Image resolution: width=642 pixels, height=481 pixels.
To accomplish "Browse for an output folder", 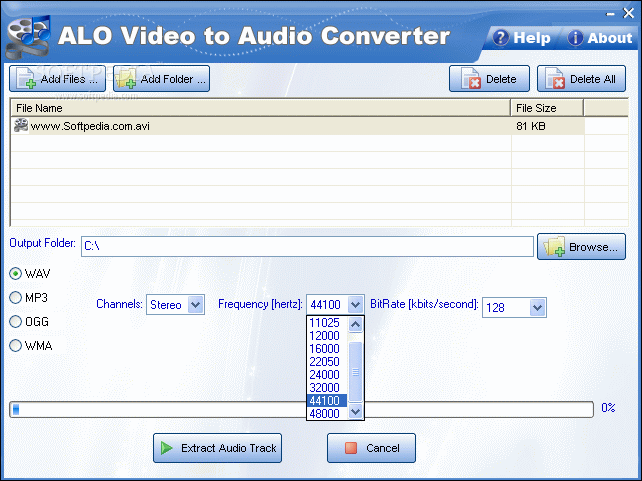I will coord(581,246).
